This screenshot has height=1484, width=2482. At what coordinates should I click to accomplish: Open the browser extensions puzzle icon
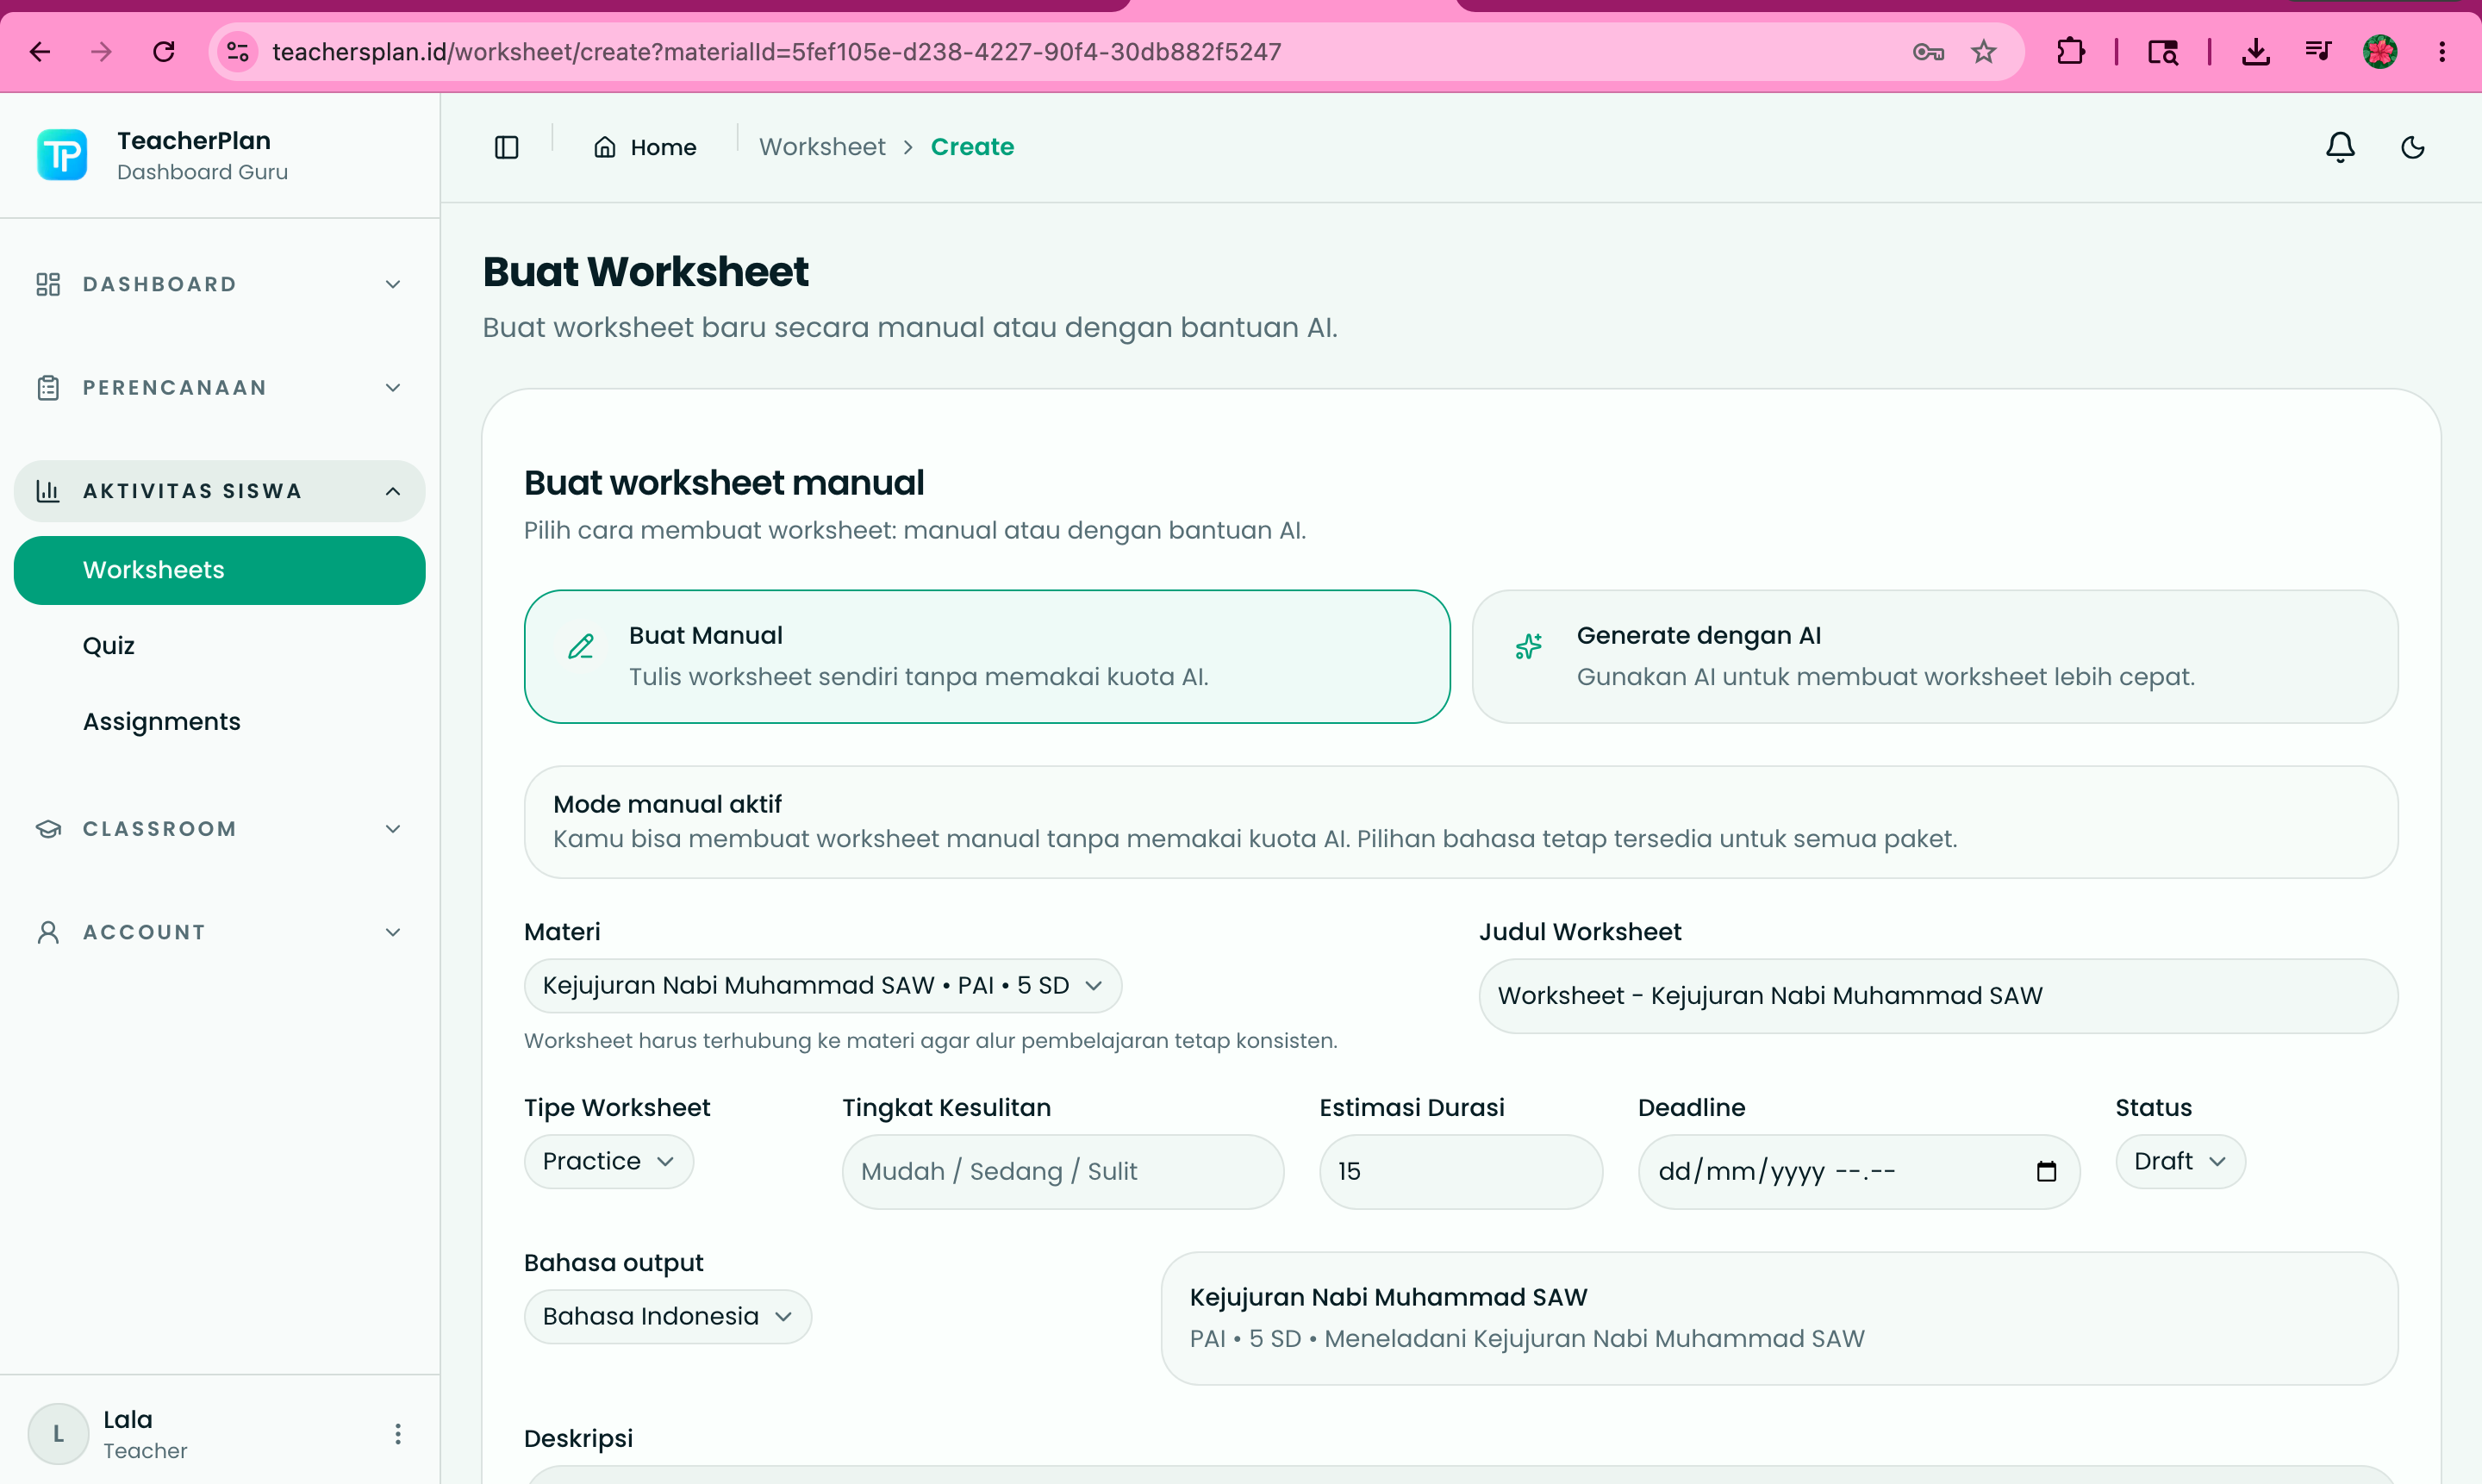2071,52
